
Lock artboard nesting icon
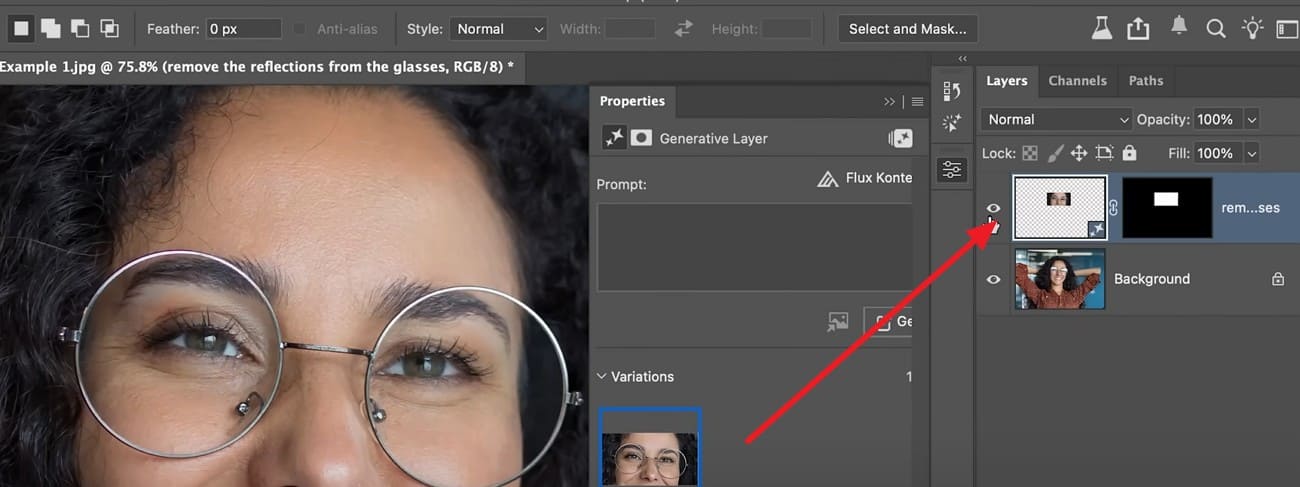pyautogui.click(x=1104, y=153)
